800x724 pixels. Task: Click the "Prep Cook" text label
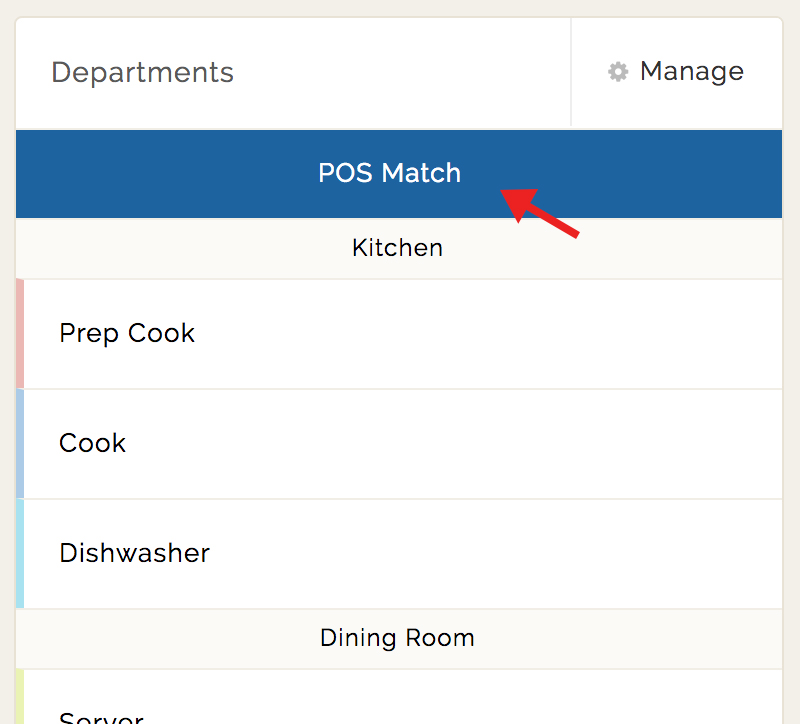pos(127,333)
